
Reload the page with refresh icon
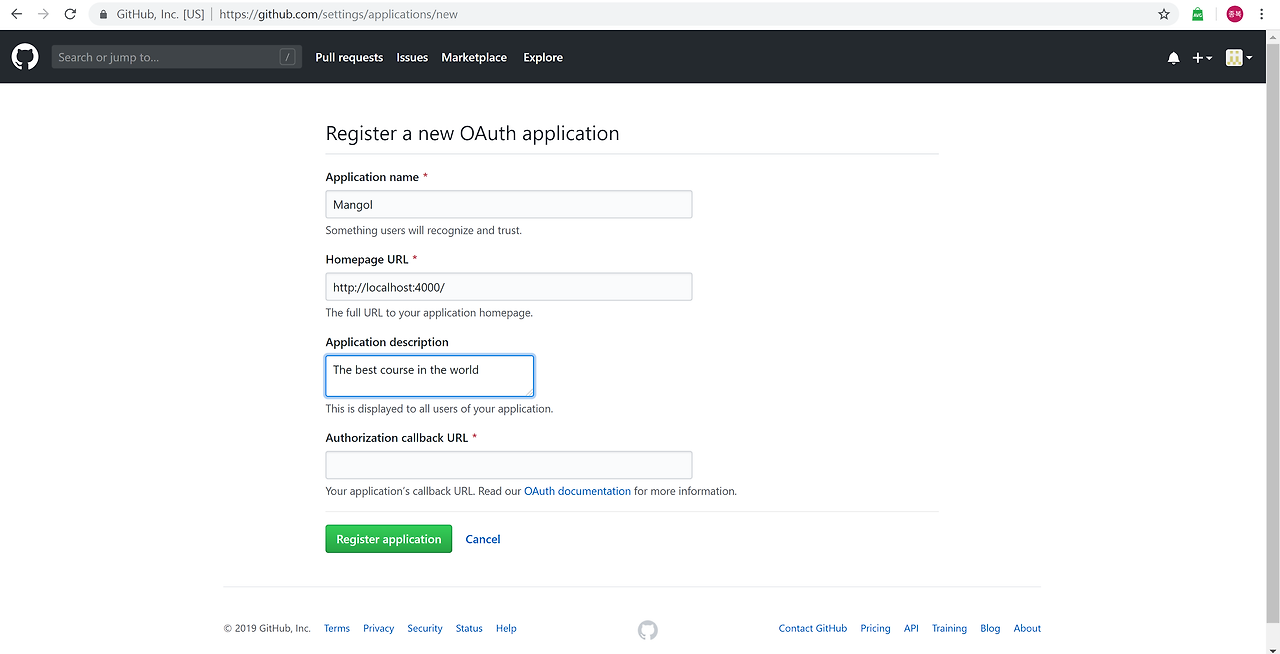tap(70, 15)
